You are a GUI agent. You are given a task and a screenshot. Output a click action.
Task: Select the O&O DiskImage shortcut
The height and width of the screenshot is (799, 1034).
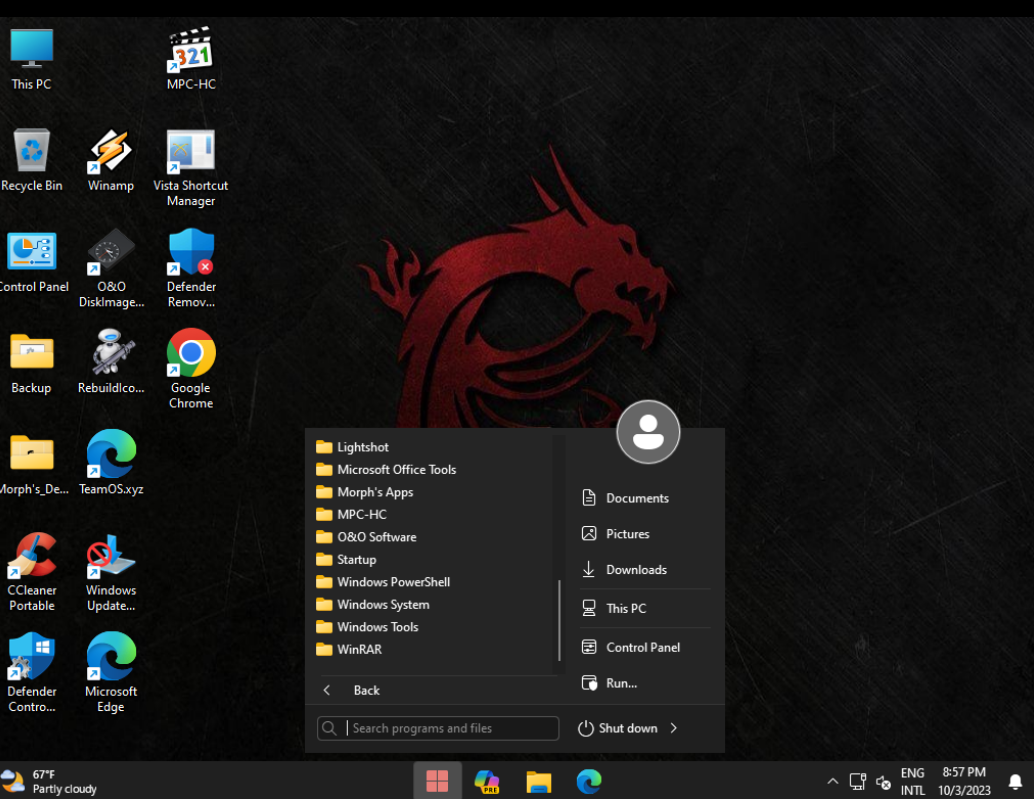[x=111, y=269]
